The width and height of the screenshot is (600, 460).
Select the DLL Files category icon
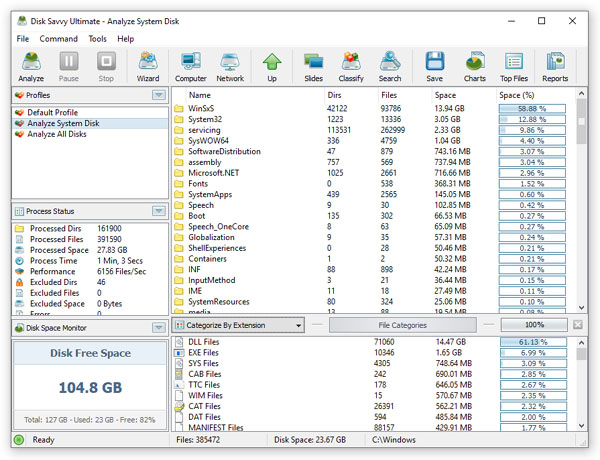(179, 342)
